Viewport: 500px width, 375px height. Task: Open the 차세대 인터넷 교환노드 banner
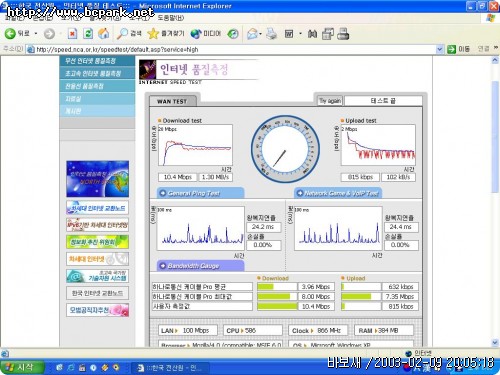click(x=97, y=208)
